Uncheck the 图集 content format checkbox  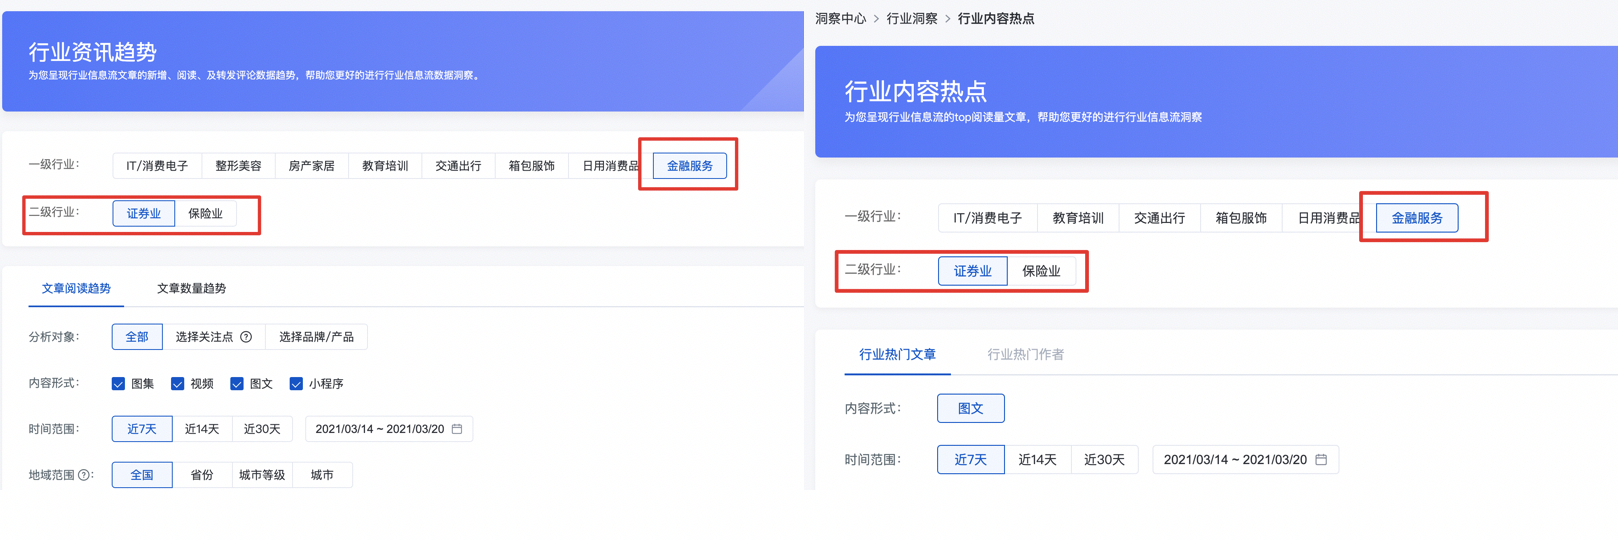pos(119,384)
